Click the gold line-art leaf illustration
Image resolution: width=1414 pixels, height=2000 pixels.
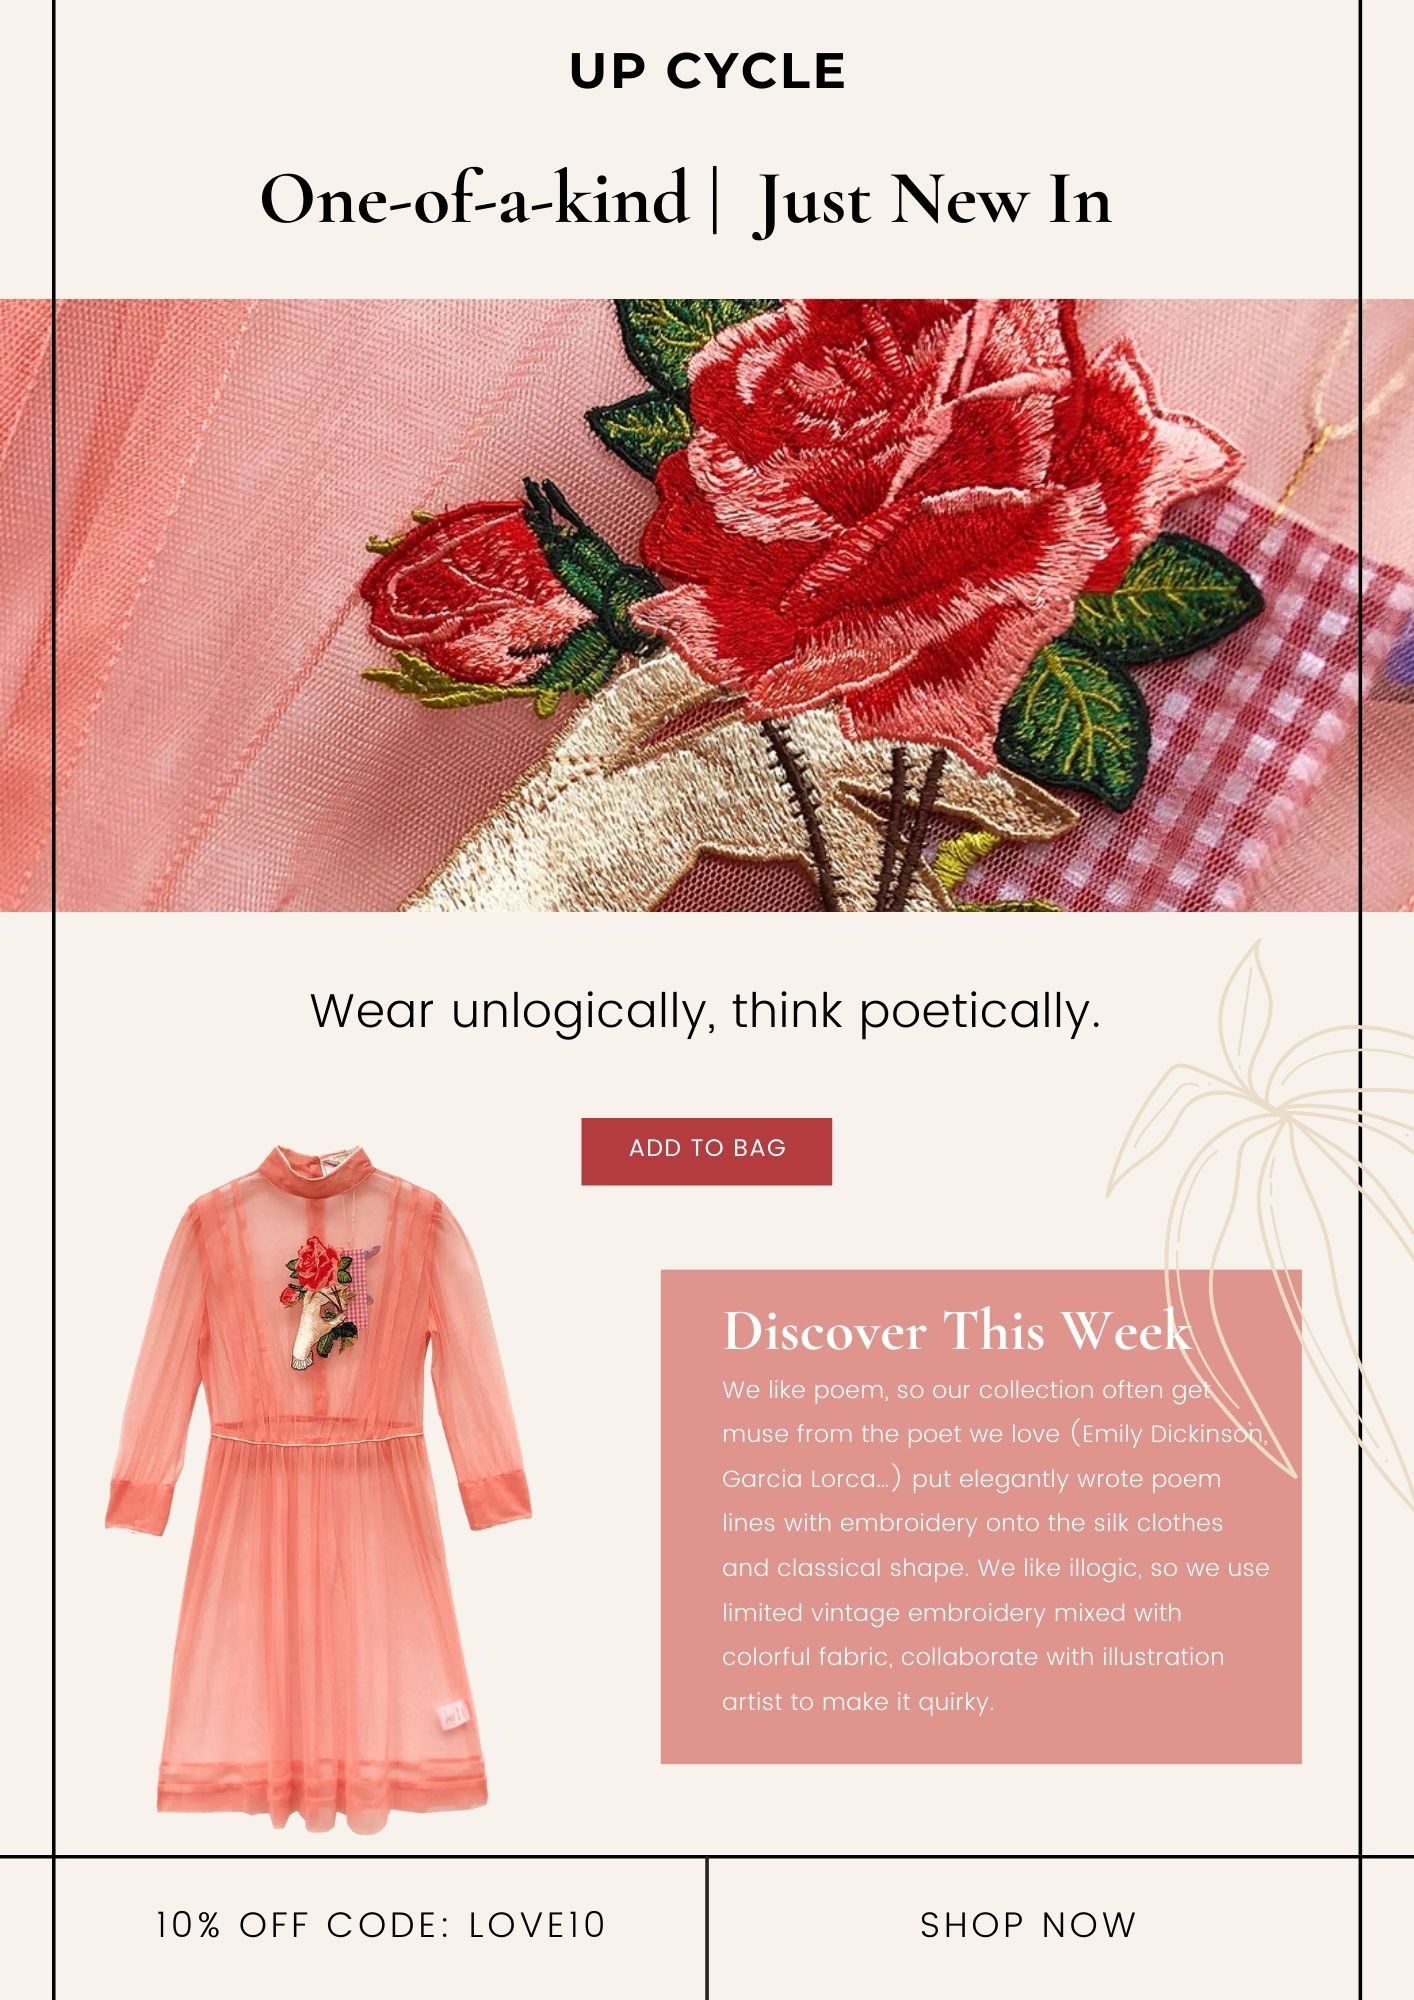[1260, 1200]
